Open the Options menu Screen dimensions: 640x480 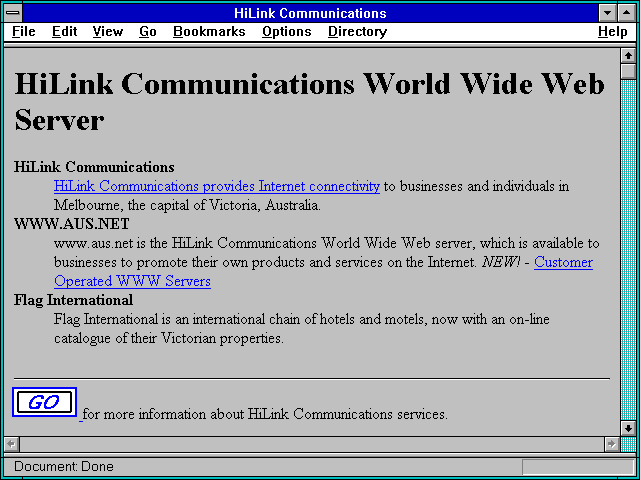click(287, 32)
